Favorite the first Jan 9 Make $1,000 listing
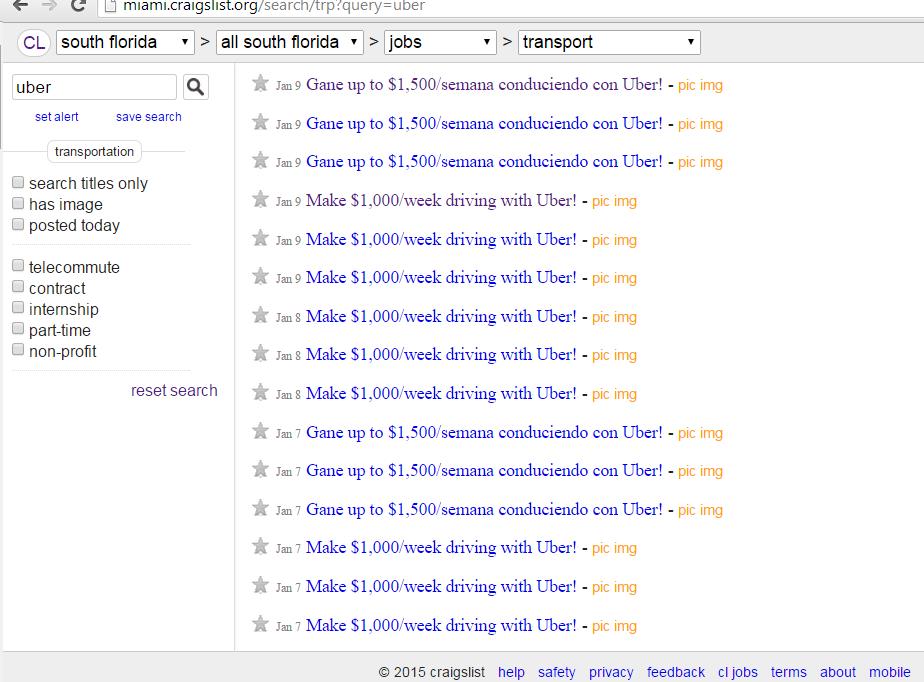This screenshot has width=924, height=682. [x=260, y=199]
